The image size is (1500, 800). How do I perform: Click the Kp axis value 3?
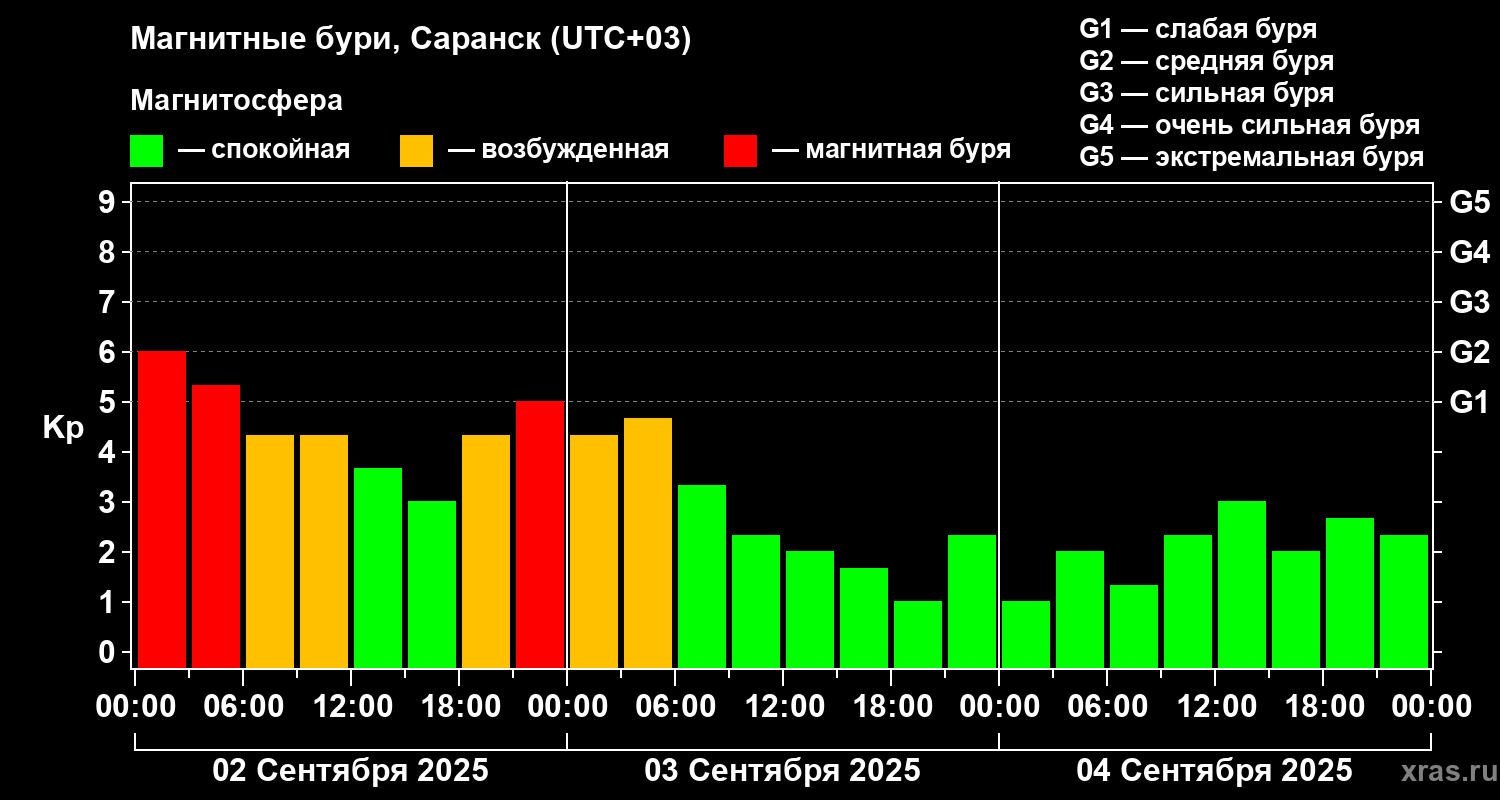click(109, 502)
